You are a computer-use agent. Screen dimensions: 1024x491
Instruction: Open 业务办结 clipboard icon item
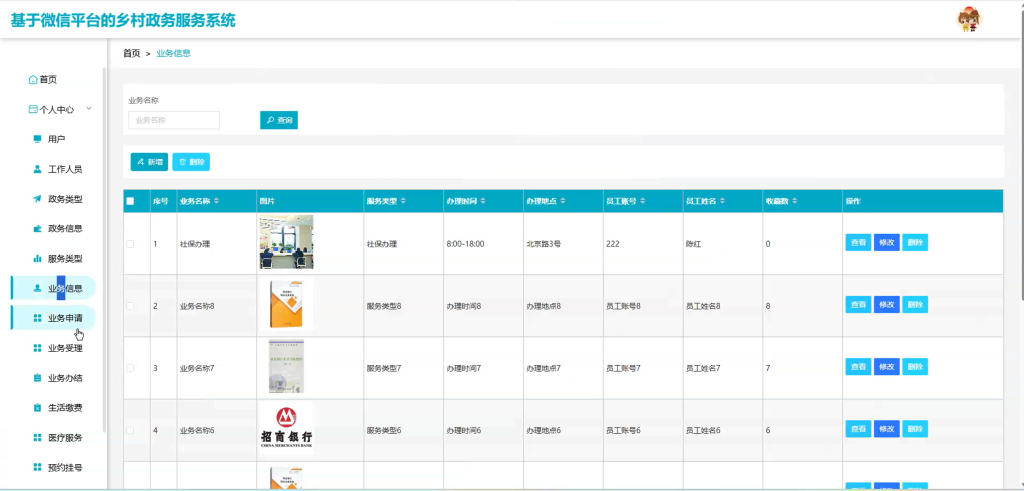(x=37, y=378)
